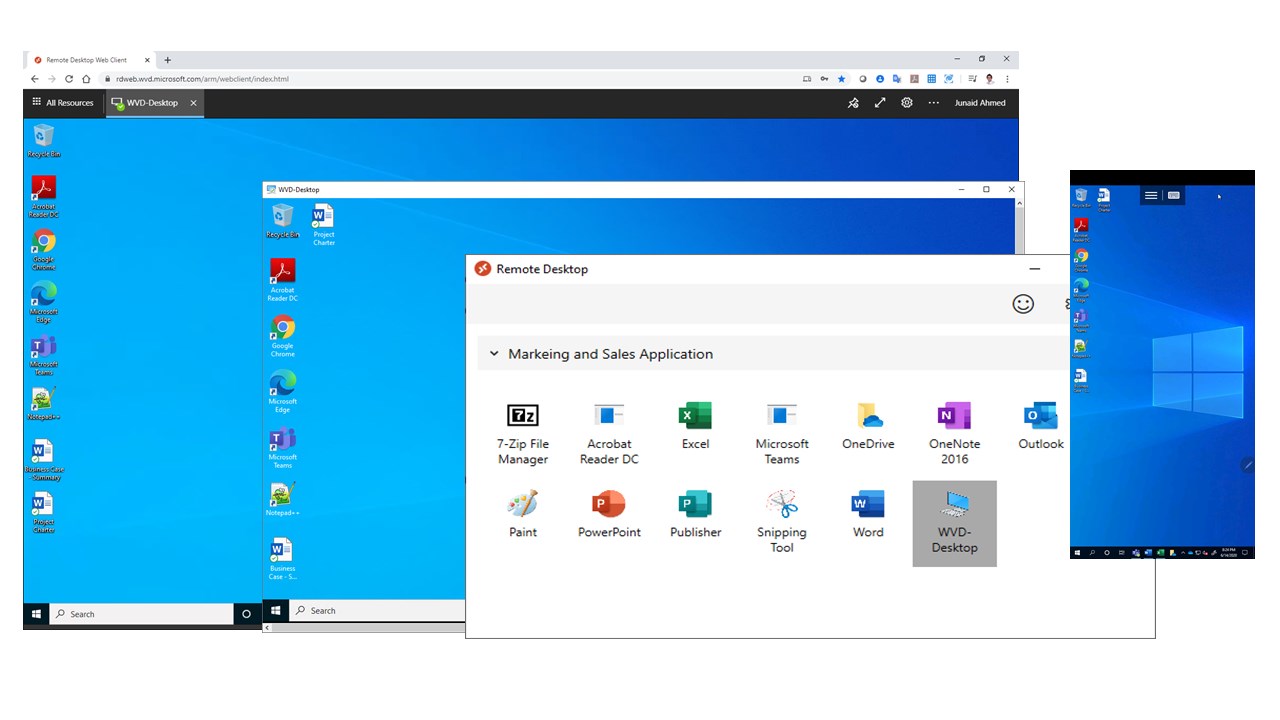Select Notepad++ on the web client desktop

[42, 404]
